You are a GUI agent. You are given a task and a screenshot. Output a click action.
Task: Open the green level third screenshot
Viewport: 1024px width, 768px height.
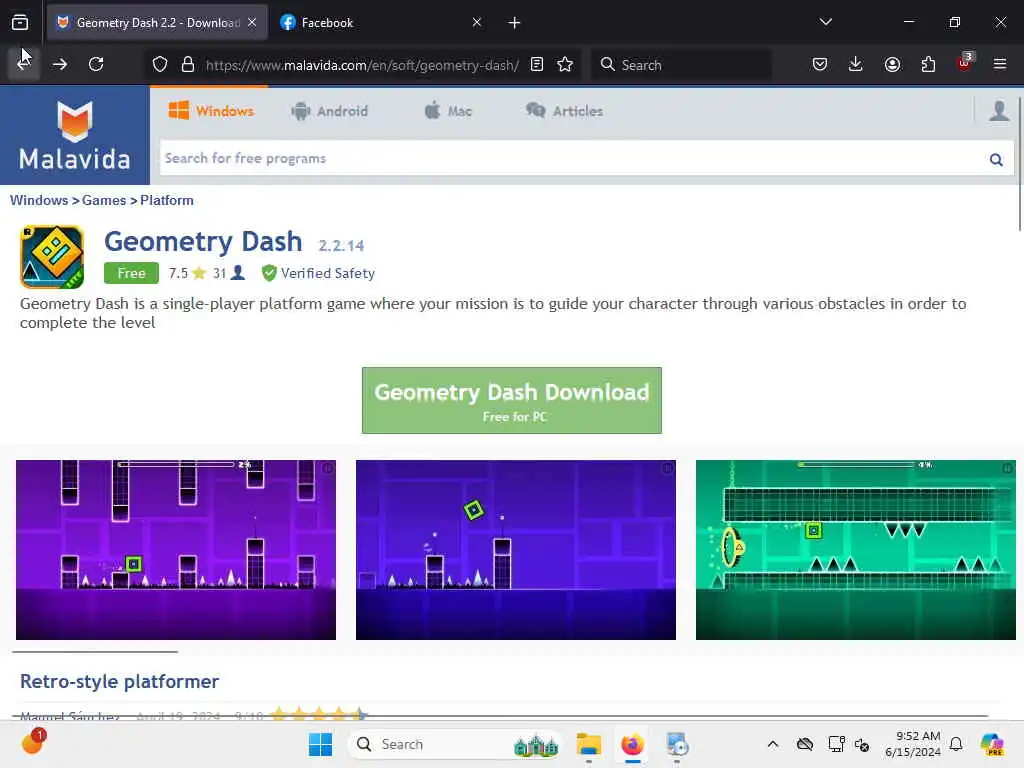point(856,550)
